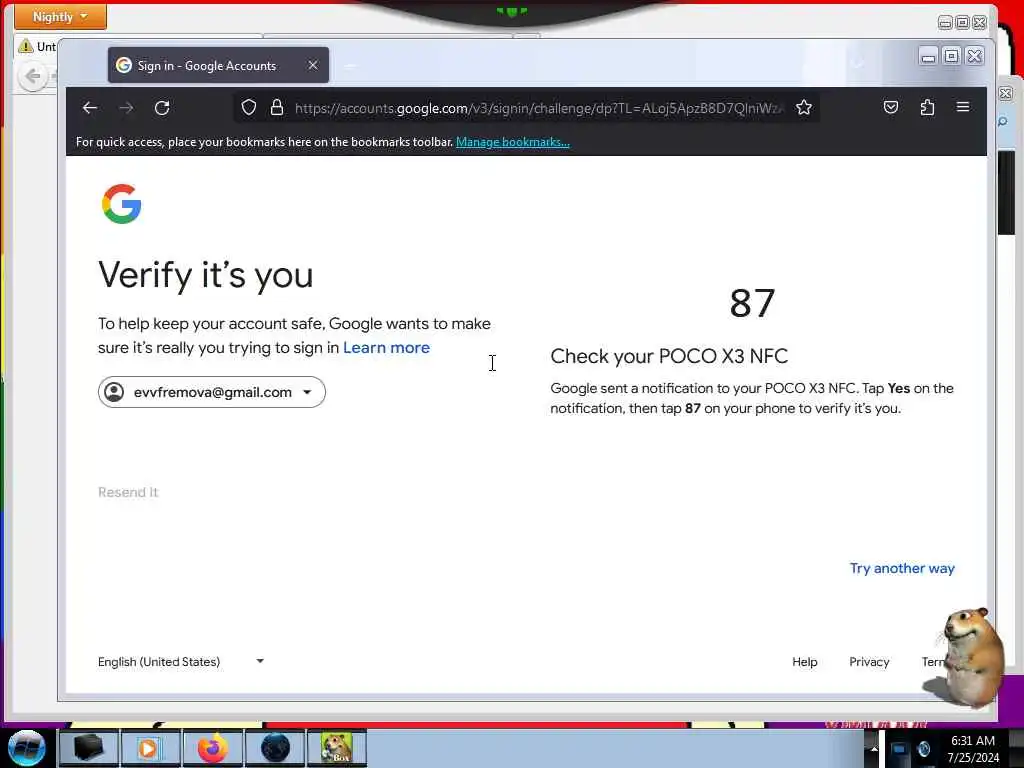Close the Sign in - Google Accounts tab
This screenshot has width=1024, height=768.
click(x=313, y=65)
